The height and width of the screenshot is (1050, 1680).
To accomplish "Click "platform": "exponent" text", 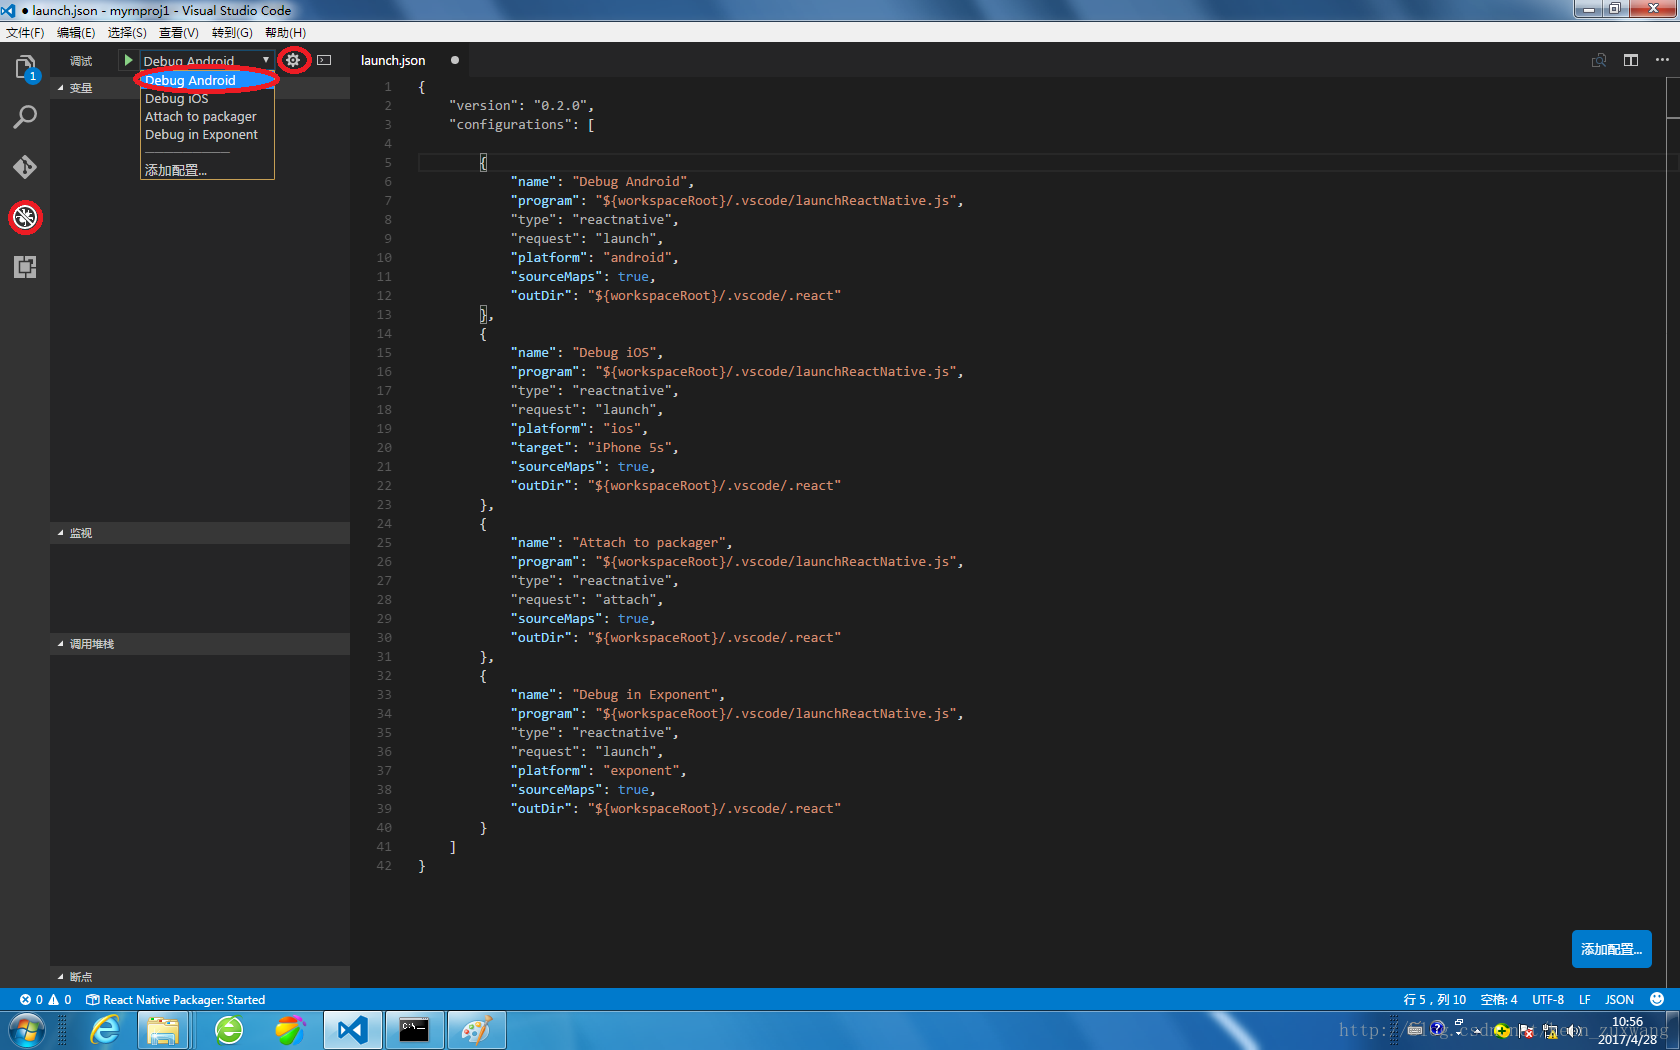I will 598,770.
